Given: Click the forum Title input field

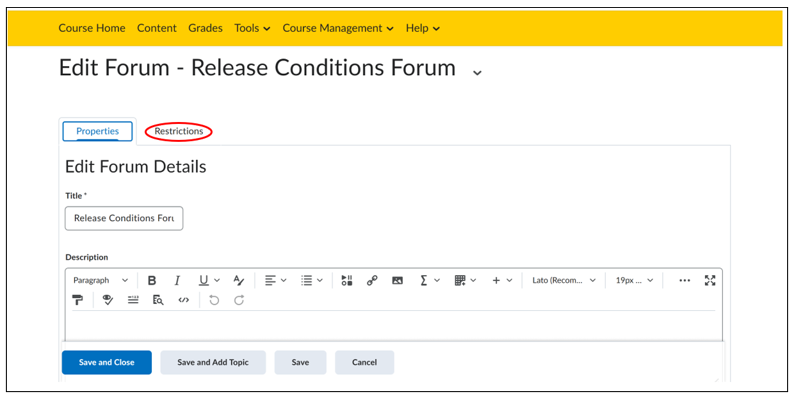Looking at the screenshot, I should (124, 218).
